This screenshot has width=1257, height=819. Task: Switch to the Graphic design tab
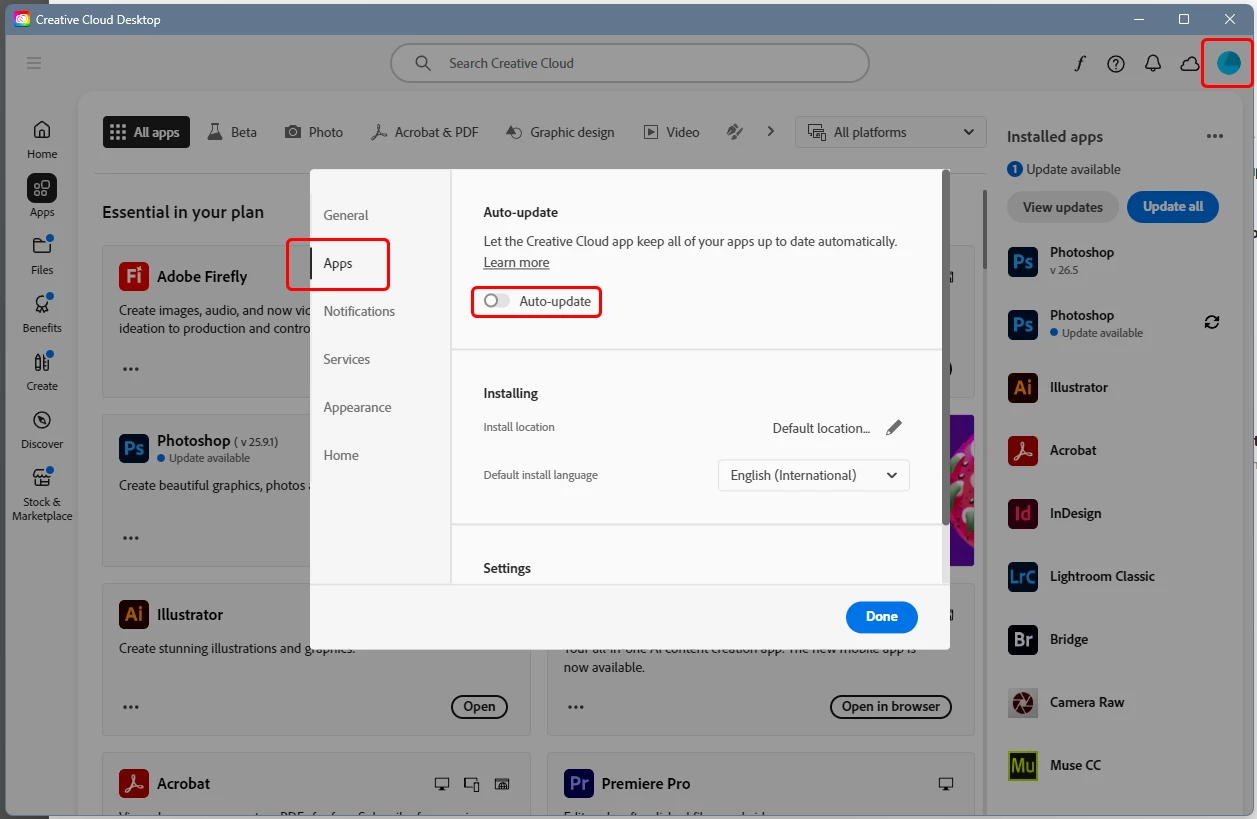[x=560, y=132]
